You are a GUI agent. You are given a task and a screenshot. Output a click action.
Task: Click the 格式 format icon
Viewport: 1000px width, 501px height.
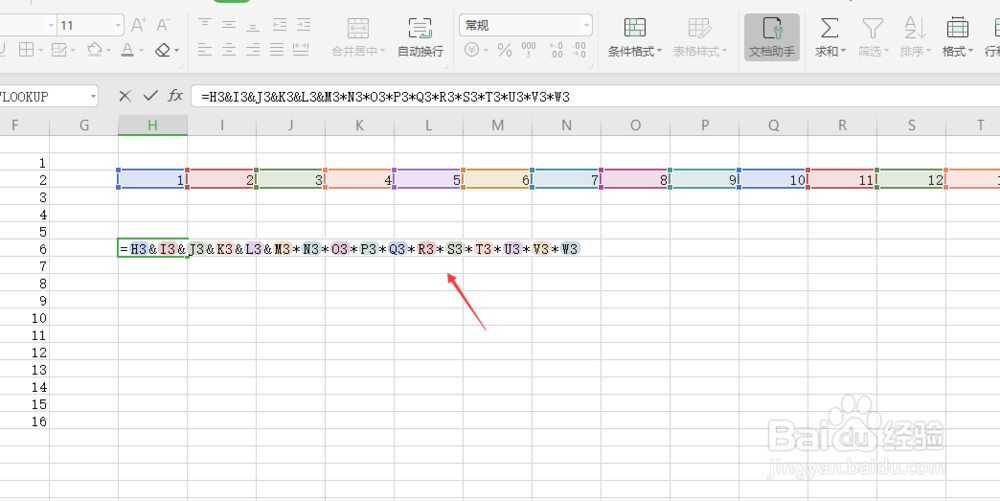(x=957, y=28)
